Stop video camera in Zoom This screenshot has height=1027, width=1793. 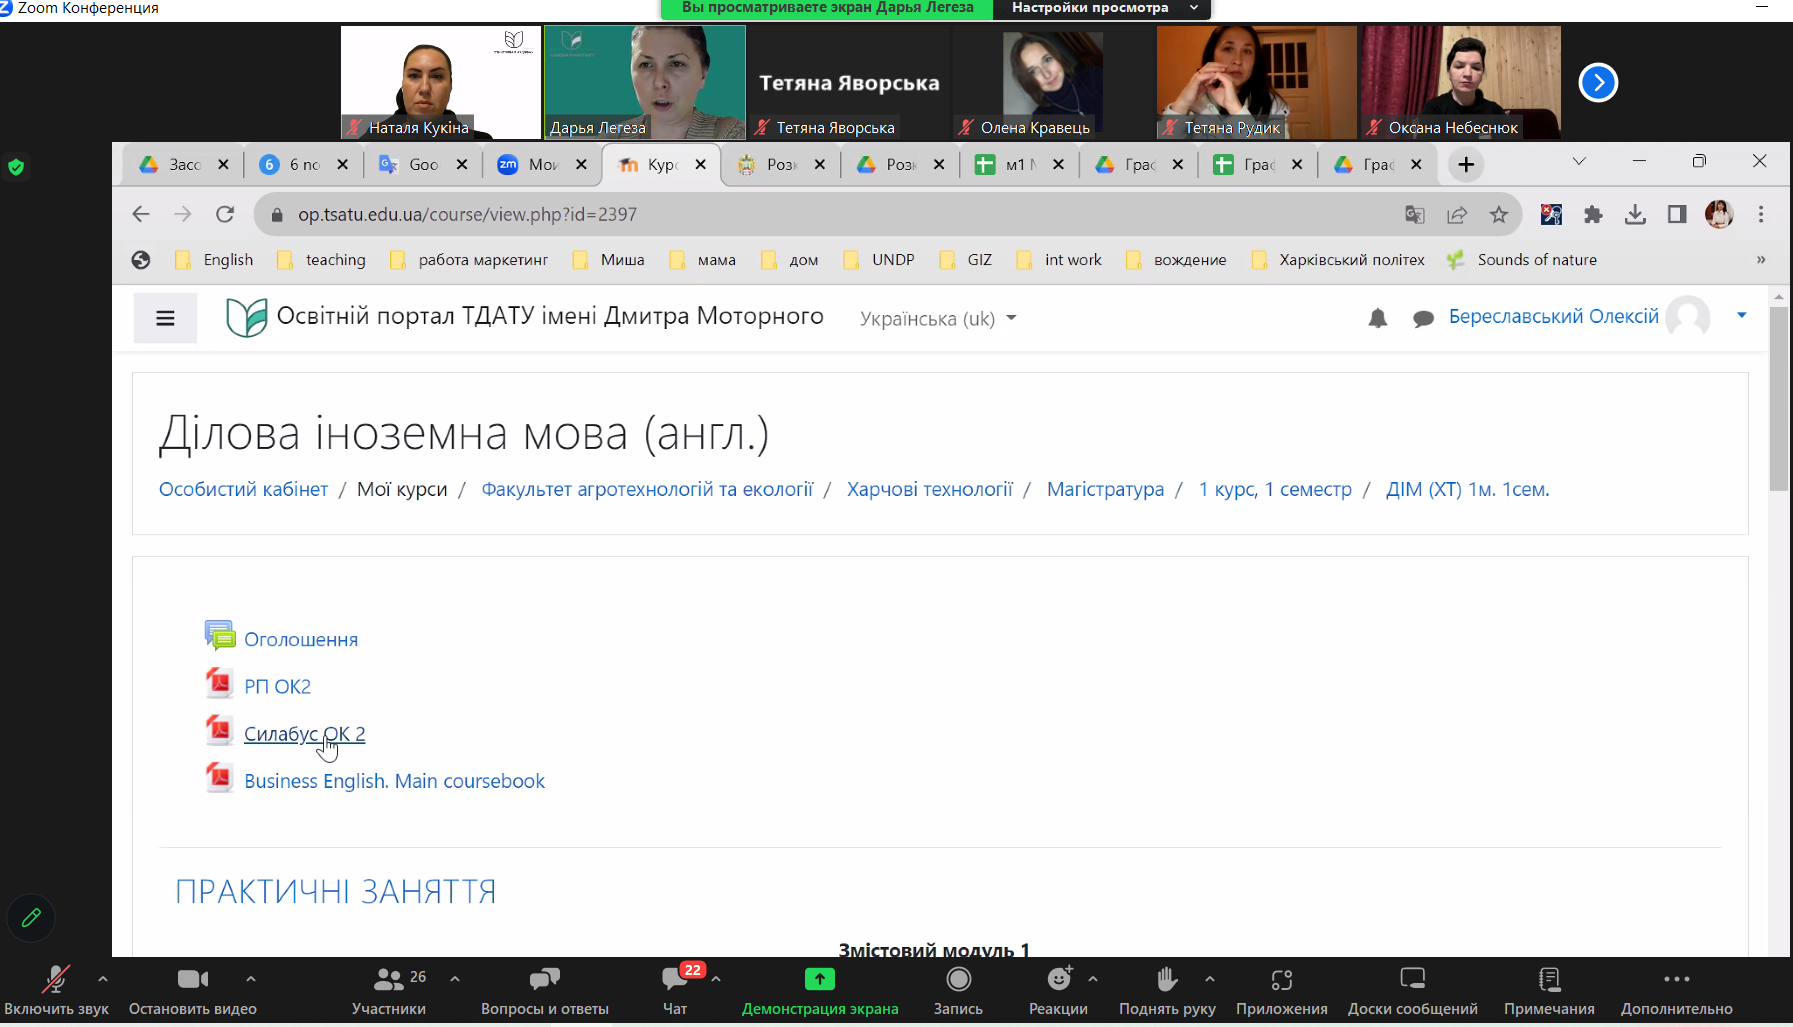coord(192,980)
